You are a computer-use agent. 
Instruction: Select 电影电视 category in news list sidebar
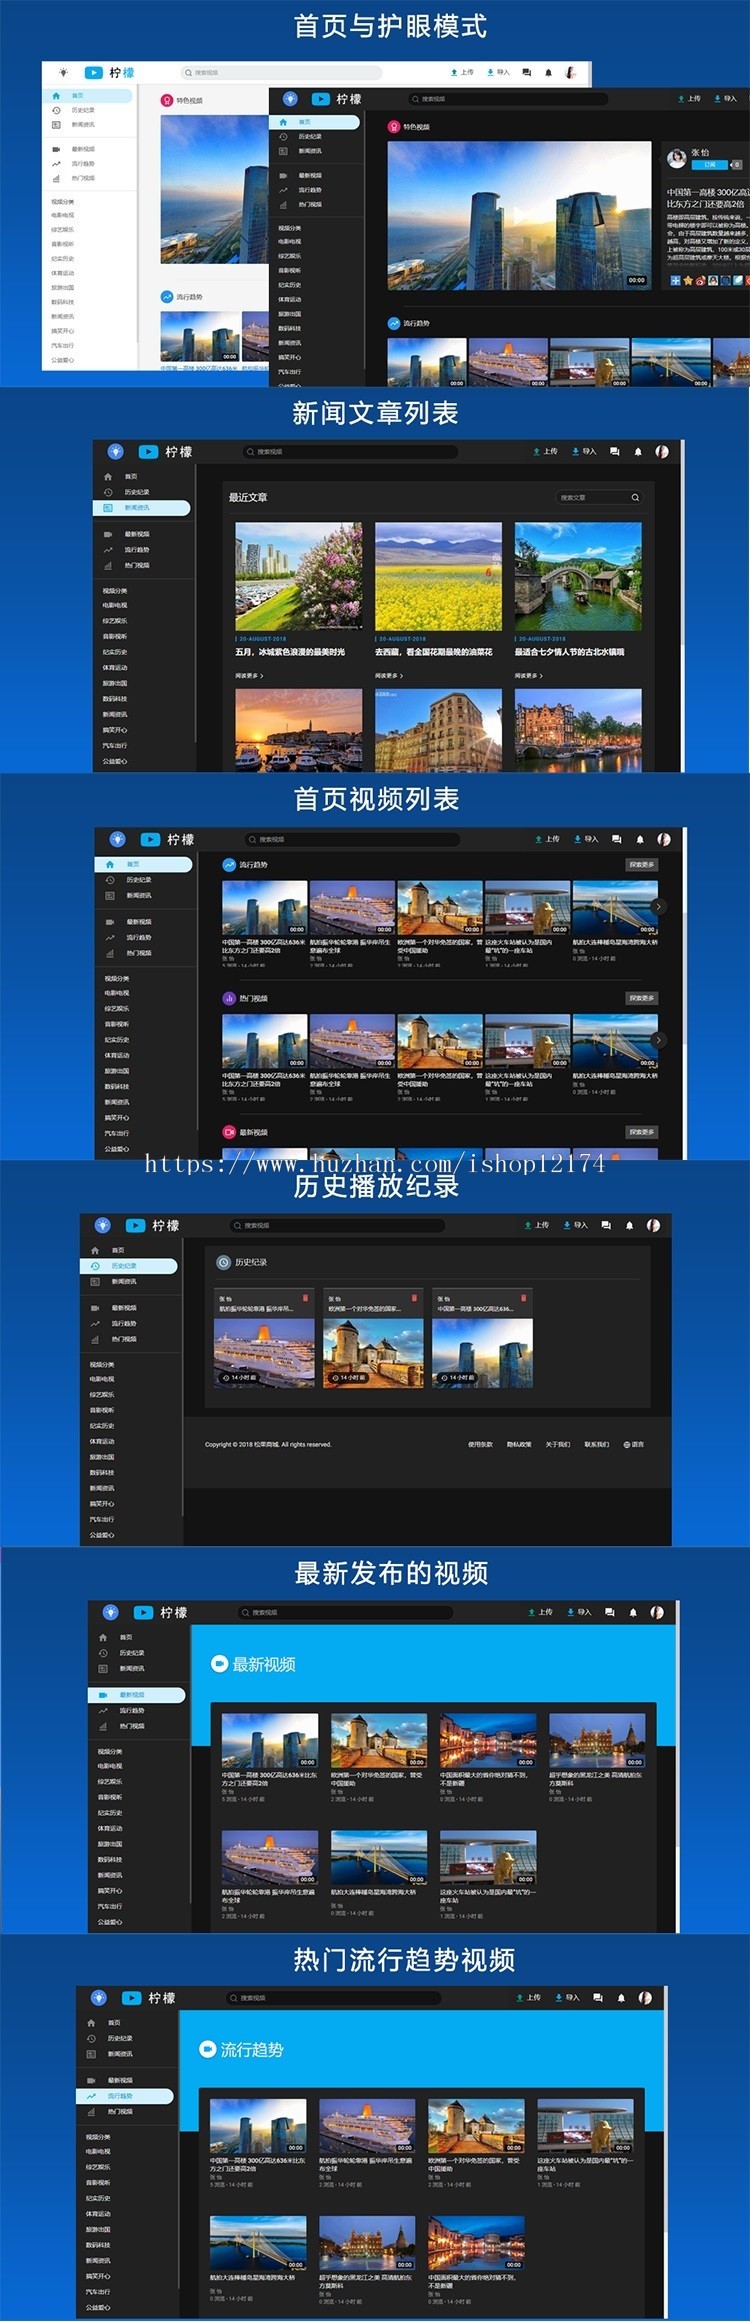click(x=115, y=605)
